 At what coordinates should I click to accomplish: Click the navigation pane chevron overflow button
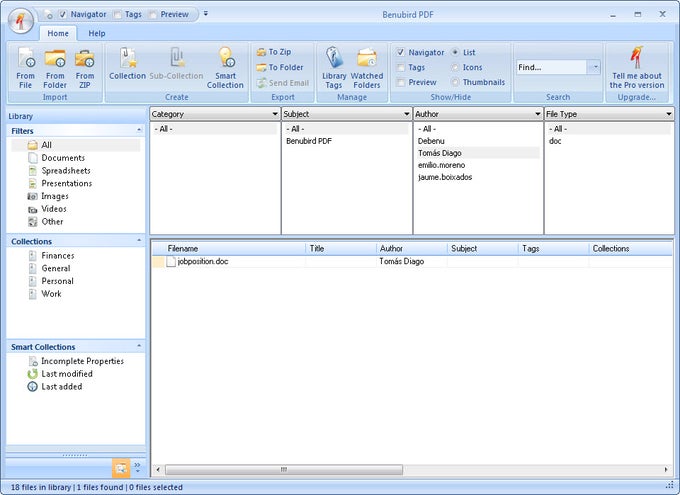point(137,467)
